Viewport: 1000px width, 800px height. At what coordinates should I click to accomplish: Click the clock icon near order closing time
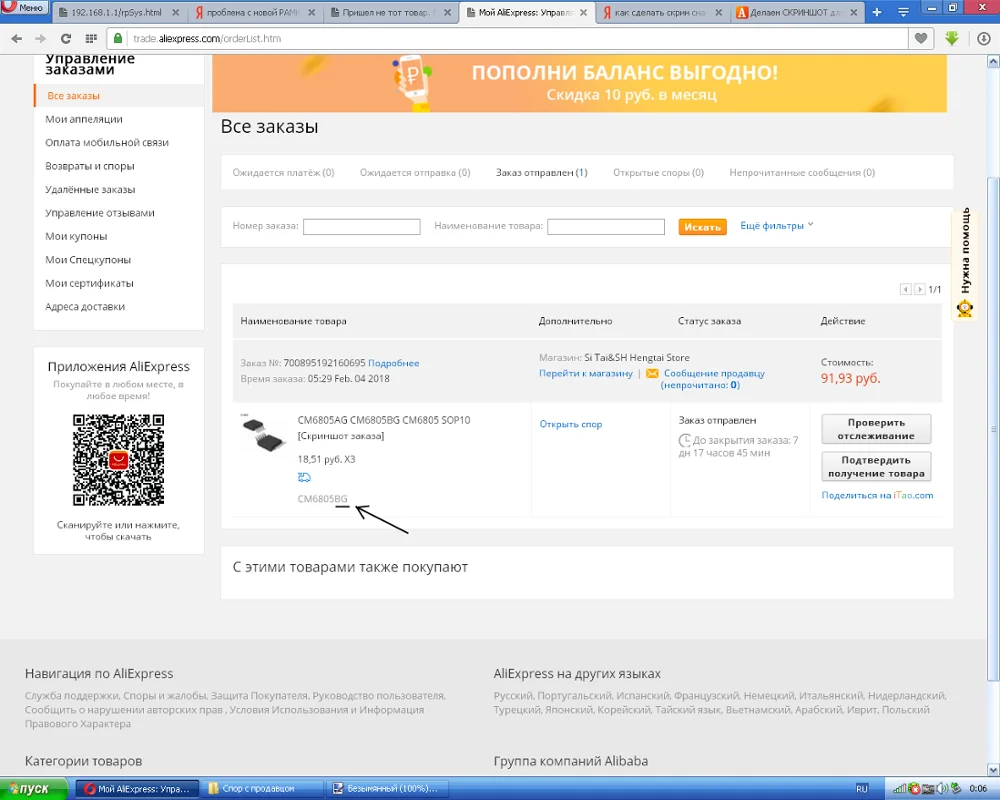684,440
